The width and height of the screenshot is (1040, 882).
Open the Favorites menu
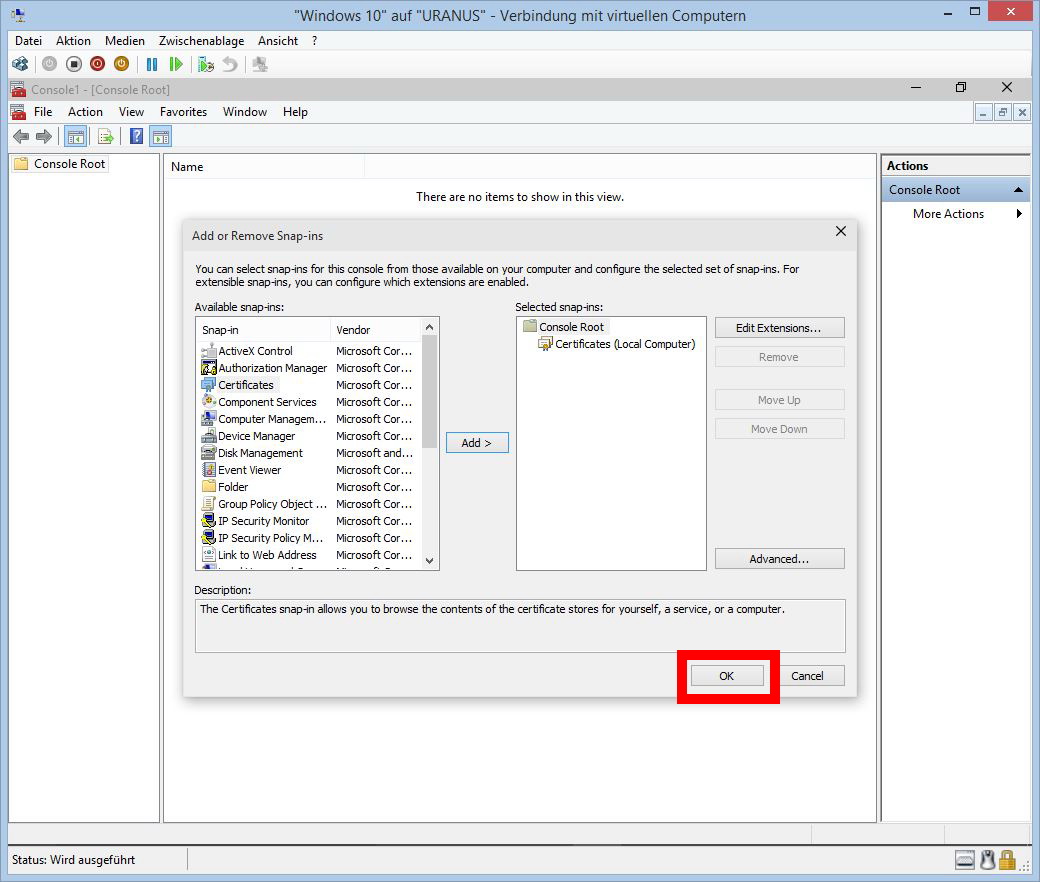click(183, 112)
